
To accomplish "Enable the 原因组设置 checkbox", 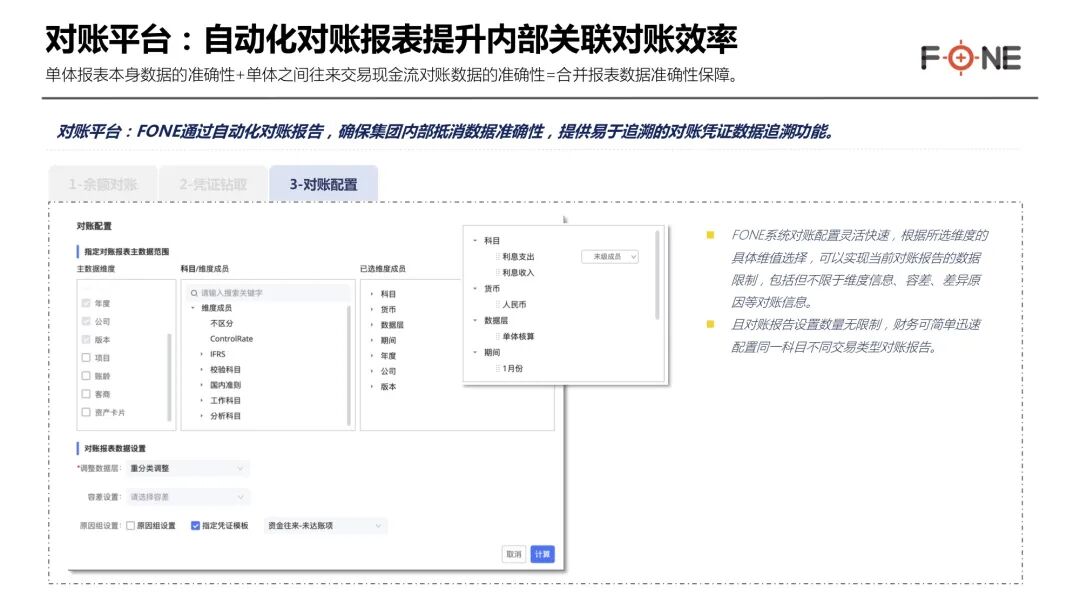I will pos(129,525).
